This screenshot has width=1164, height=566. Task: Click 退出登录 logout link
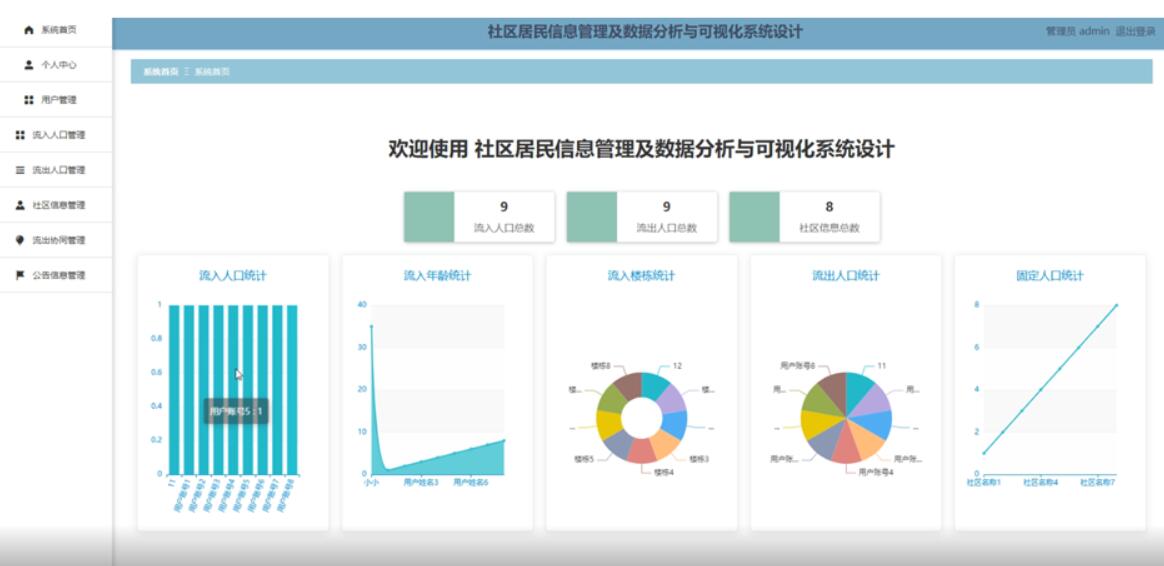point(1135,31)
